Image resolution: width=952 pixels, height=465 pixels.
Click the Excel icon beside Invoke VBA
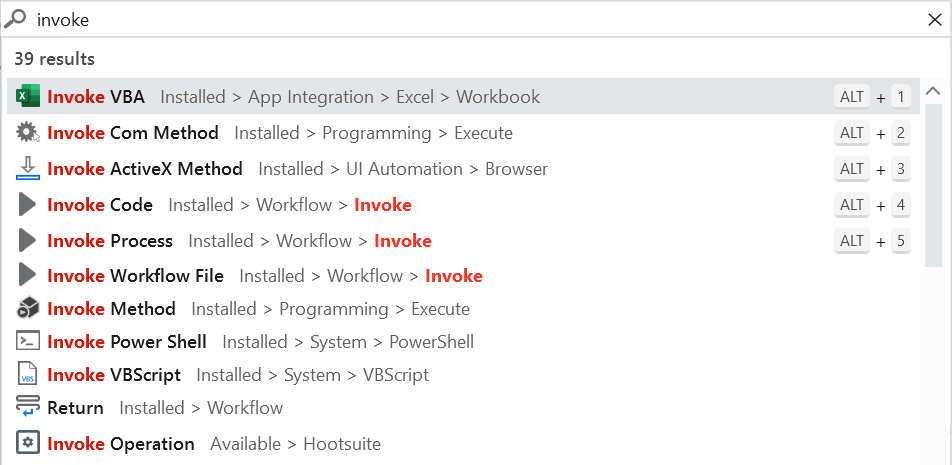pos(28,97)
